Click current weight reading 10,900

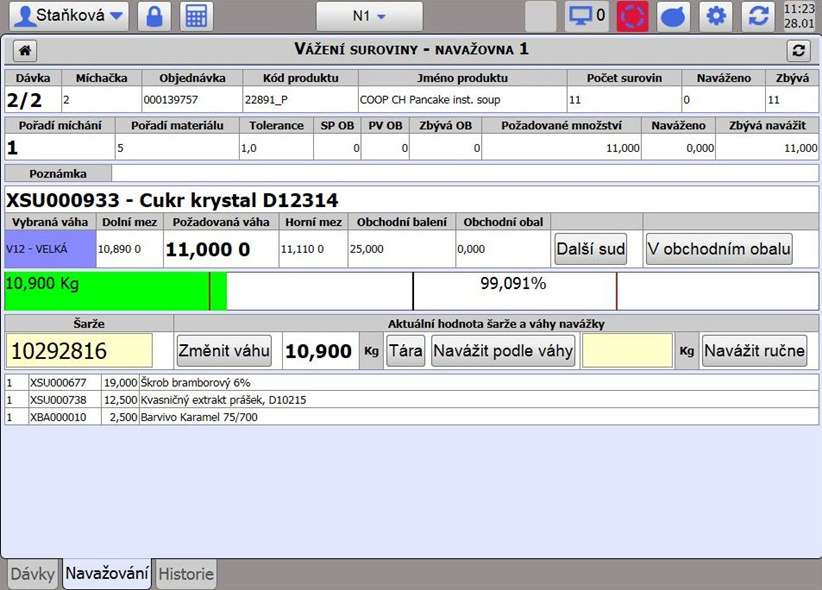pyautogui.click(x=318, y=351)
